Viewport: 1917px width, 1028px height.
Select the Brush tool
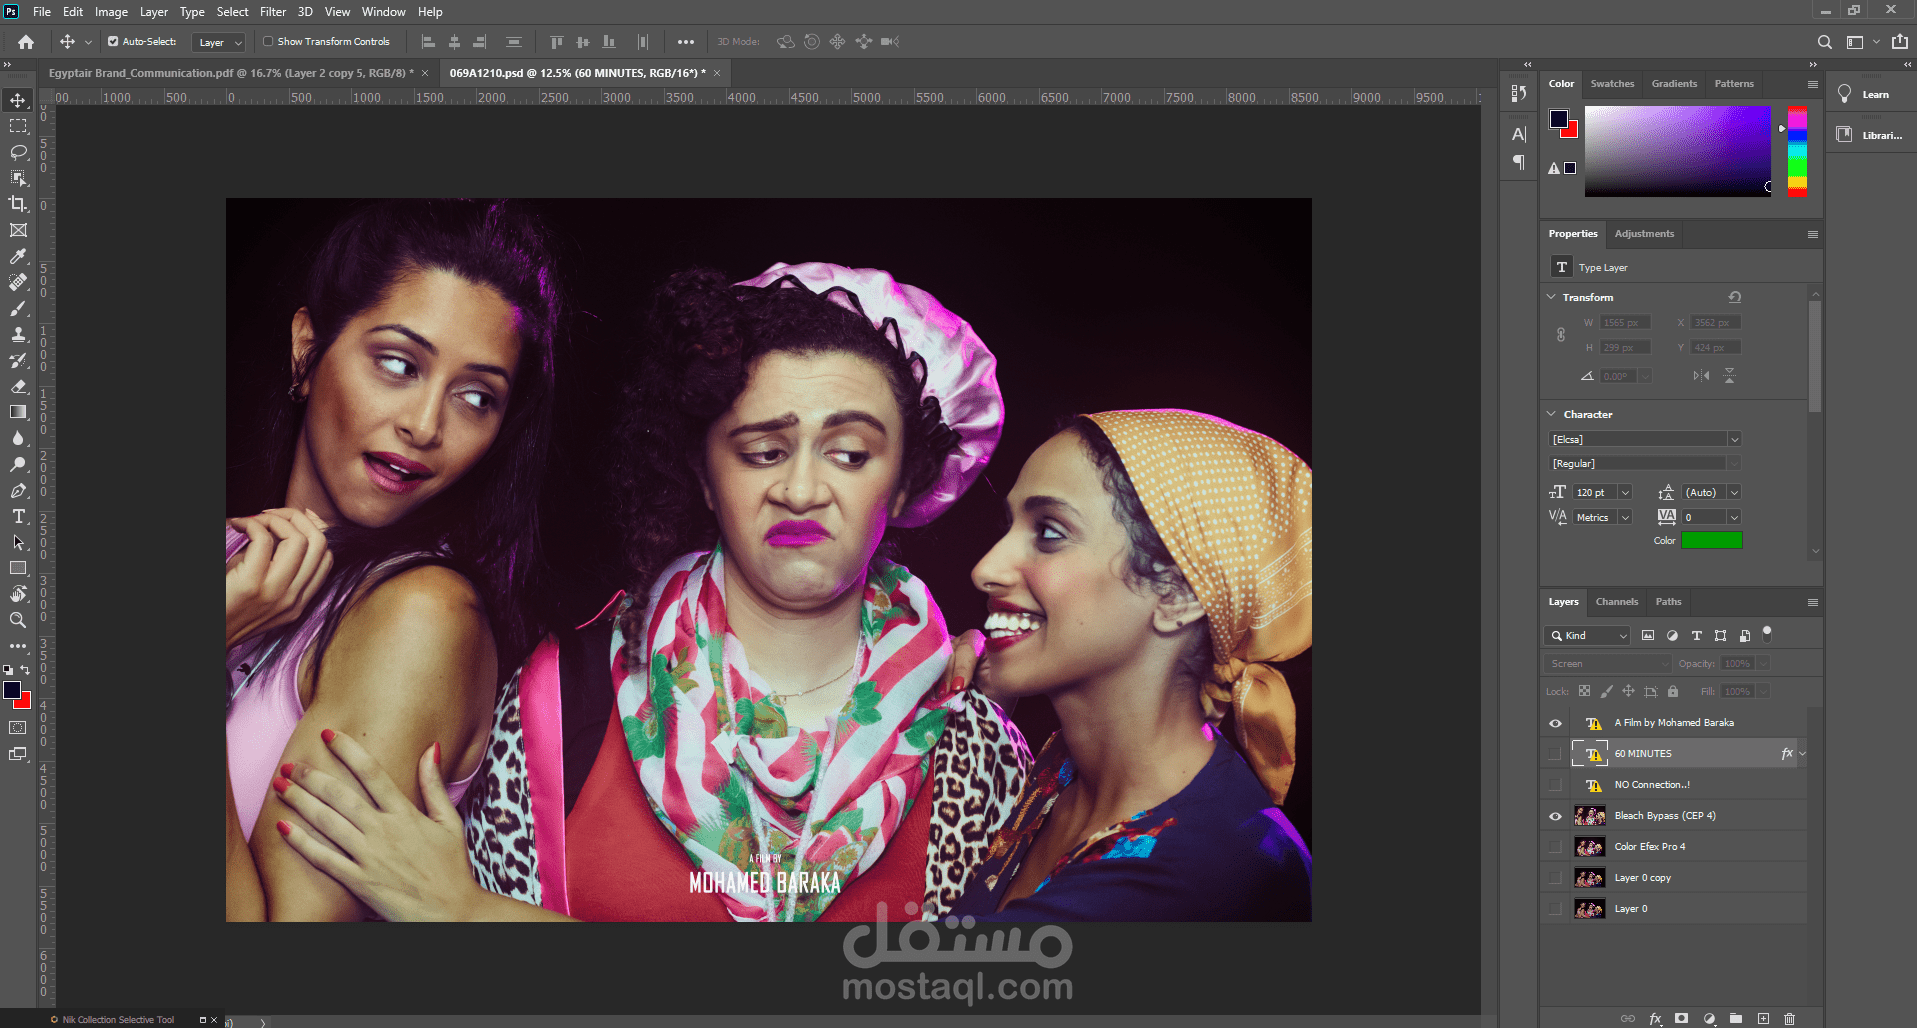tap(18, 308)
